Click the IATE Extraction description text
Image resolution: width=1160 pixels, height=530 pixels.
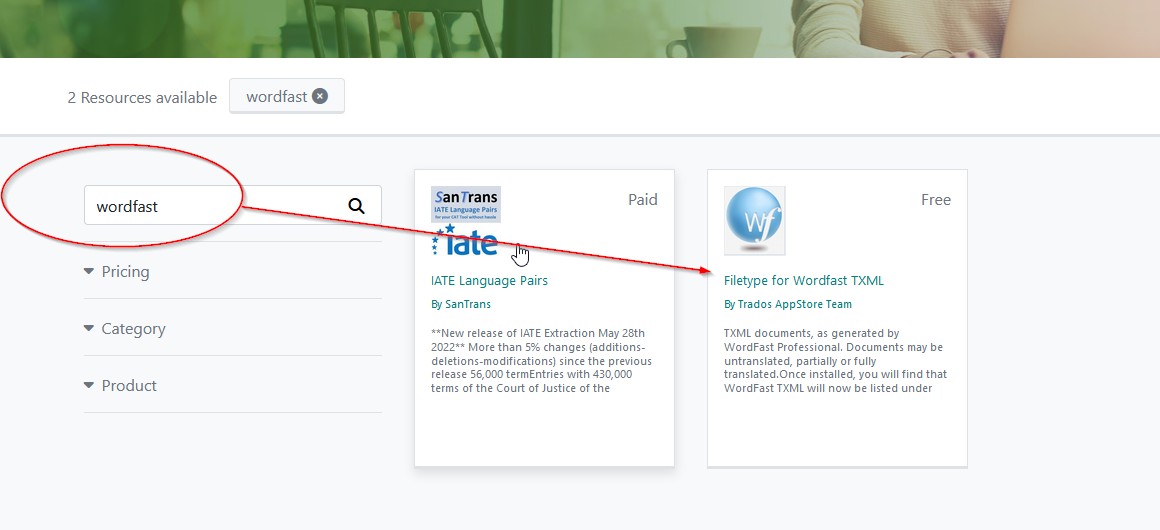[x=542, y=360]
